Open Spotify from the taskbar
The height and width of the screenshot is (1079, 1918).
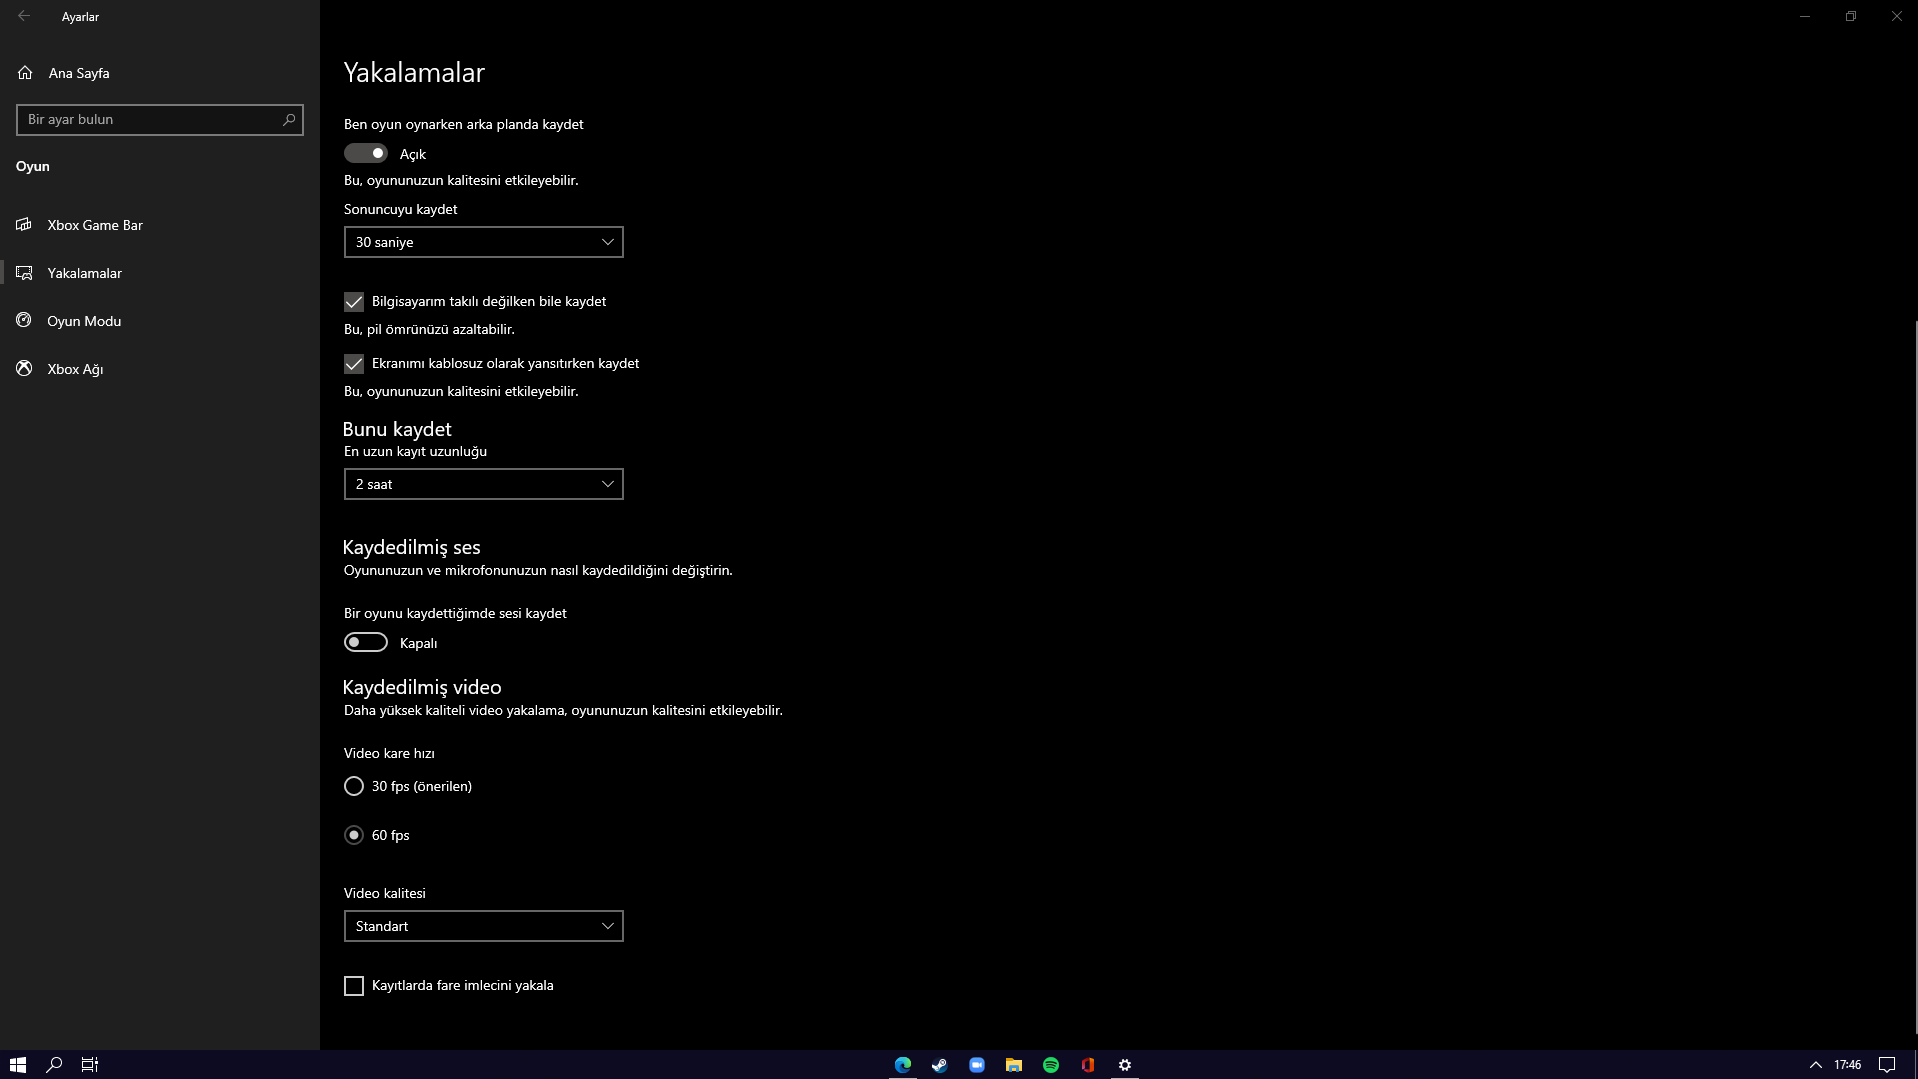point(1051,1065)
